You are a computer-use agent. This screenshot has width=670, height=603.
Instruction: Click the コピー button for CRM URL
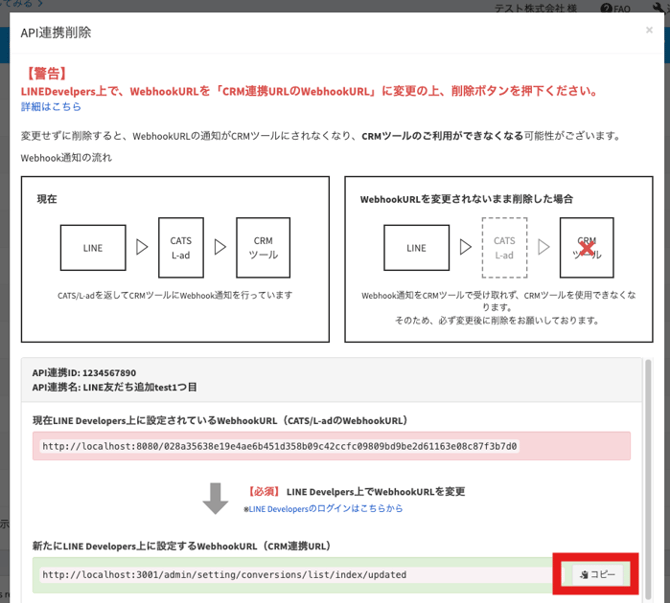597,574
